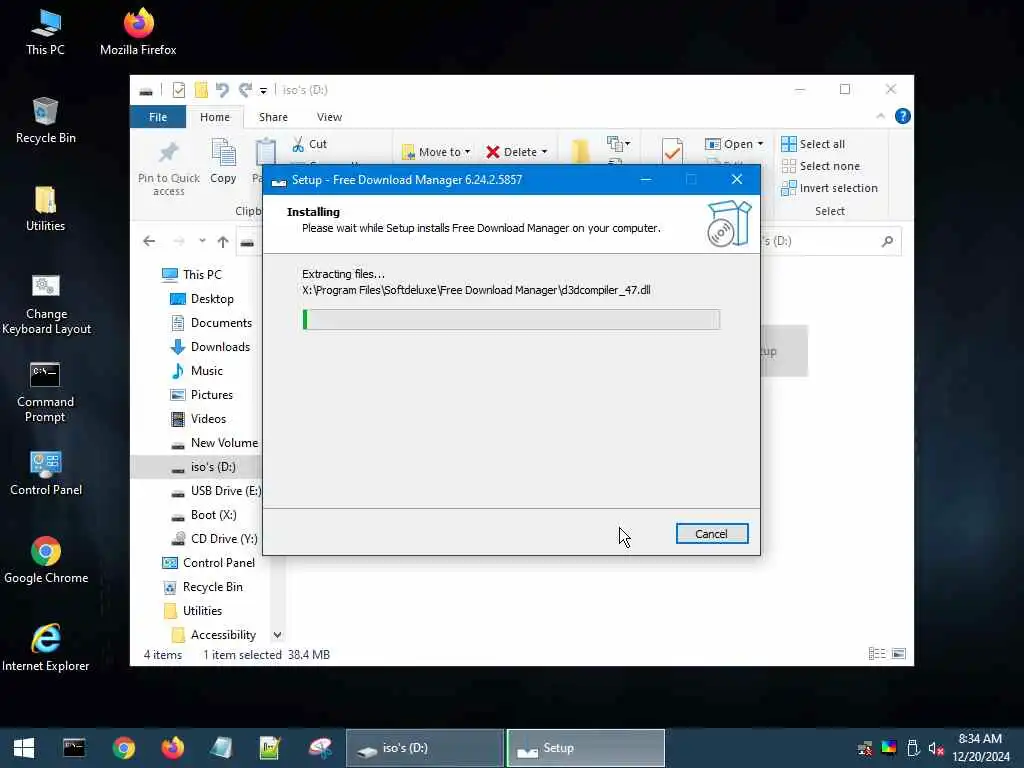Click Properties checkmark in quick access toolbar

(x=178, y=90)
